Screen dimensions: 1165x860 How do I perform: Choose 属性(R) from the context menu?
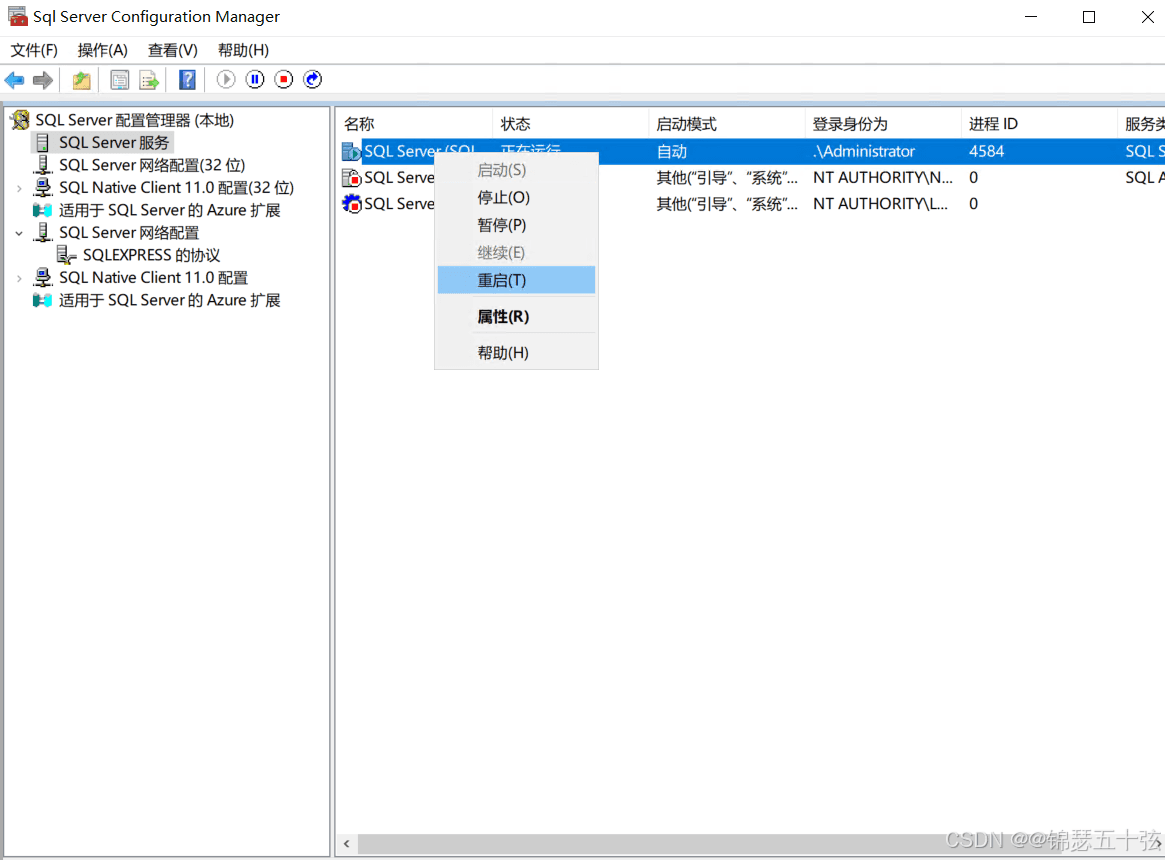[516, 317]
